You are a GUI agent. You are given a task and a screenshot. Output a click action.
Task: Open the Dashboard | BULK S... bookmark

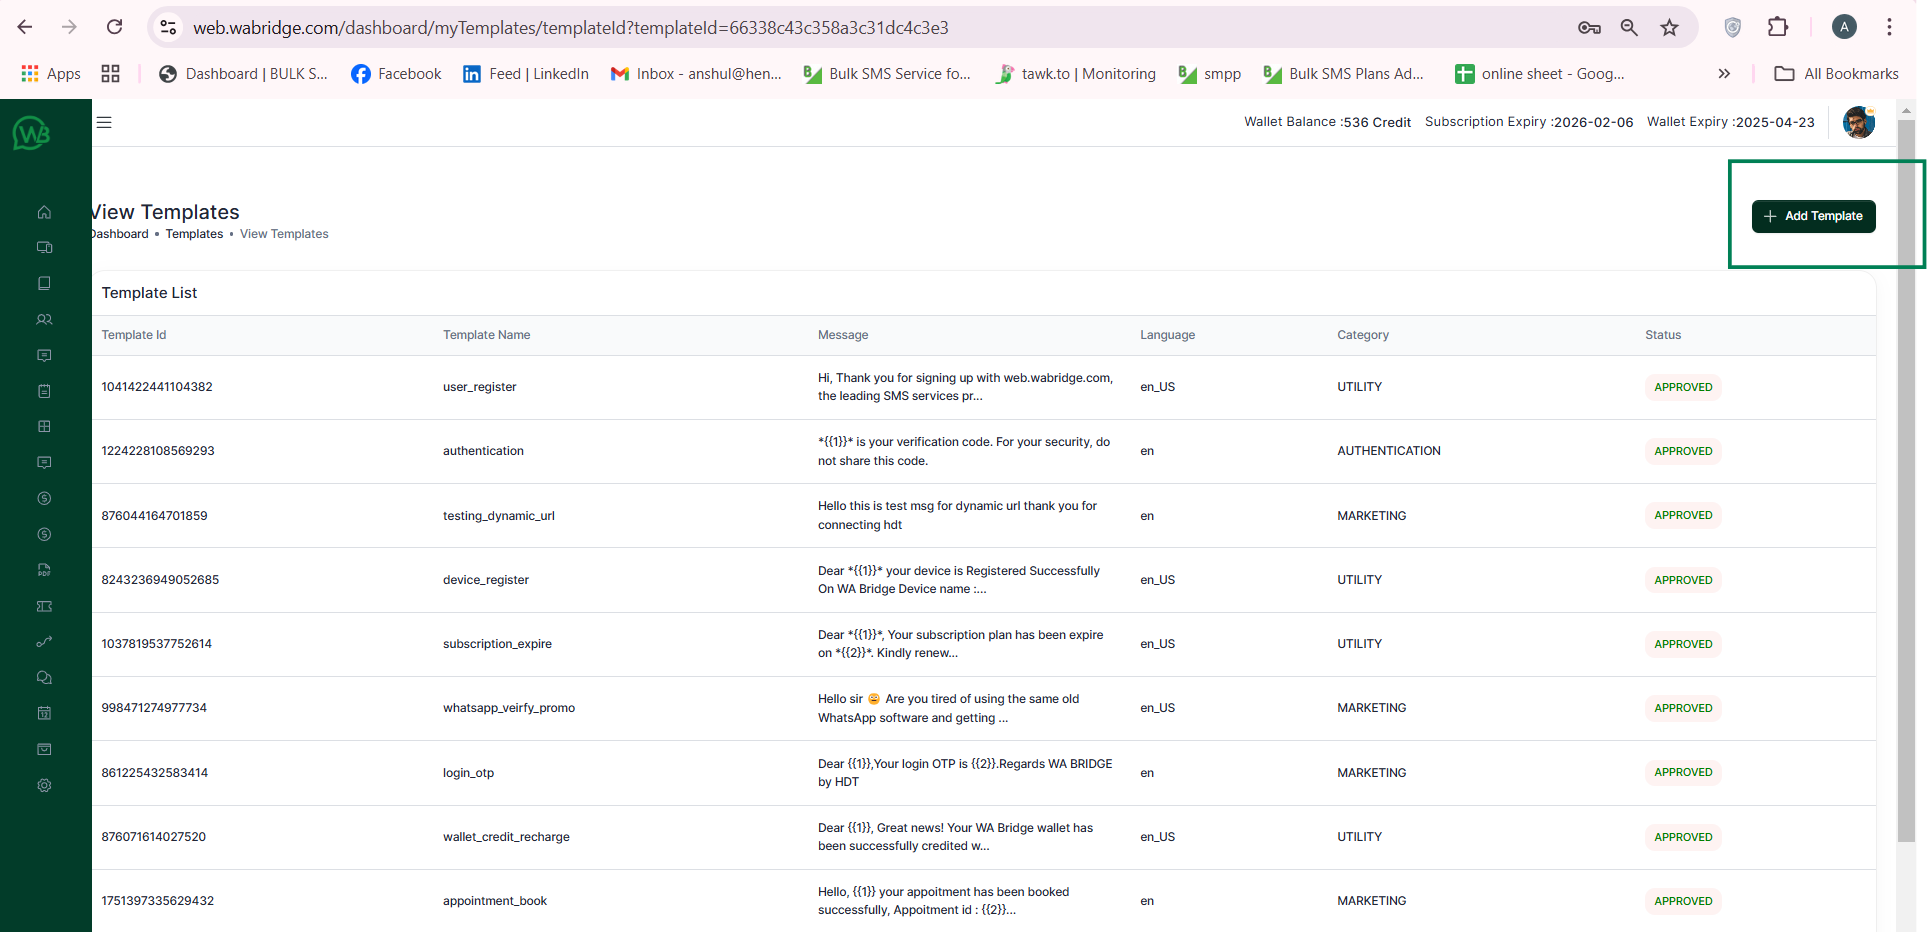point(243,74)
